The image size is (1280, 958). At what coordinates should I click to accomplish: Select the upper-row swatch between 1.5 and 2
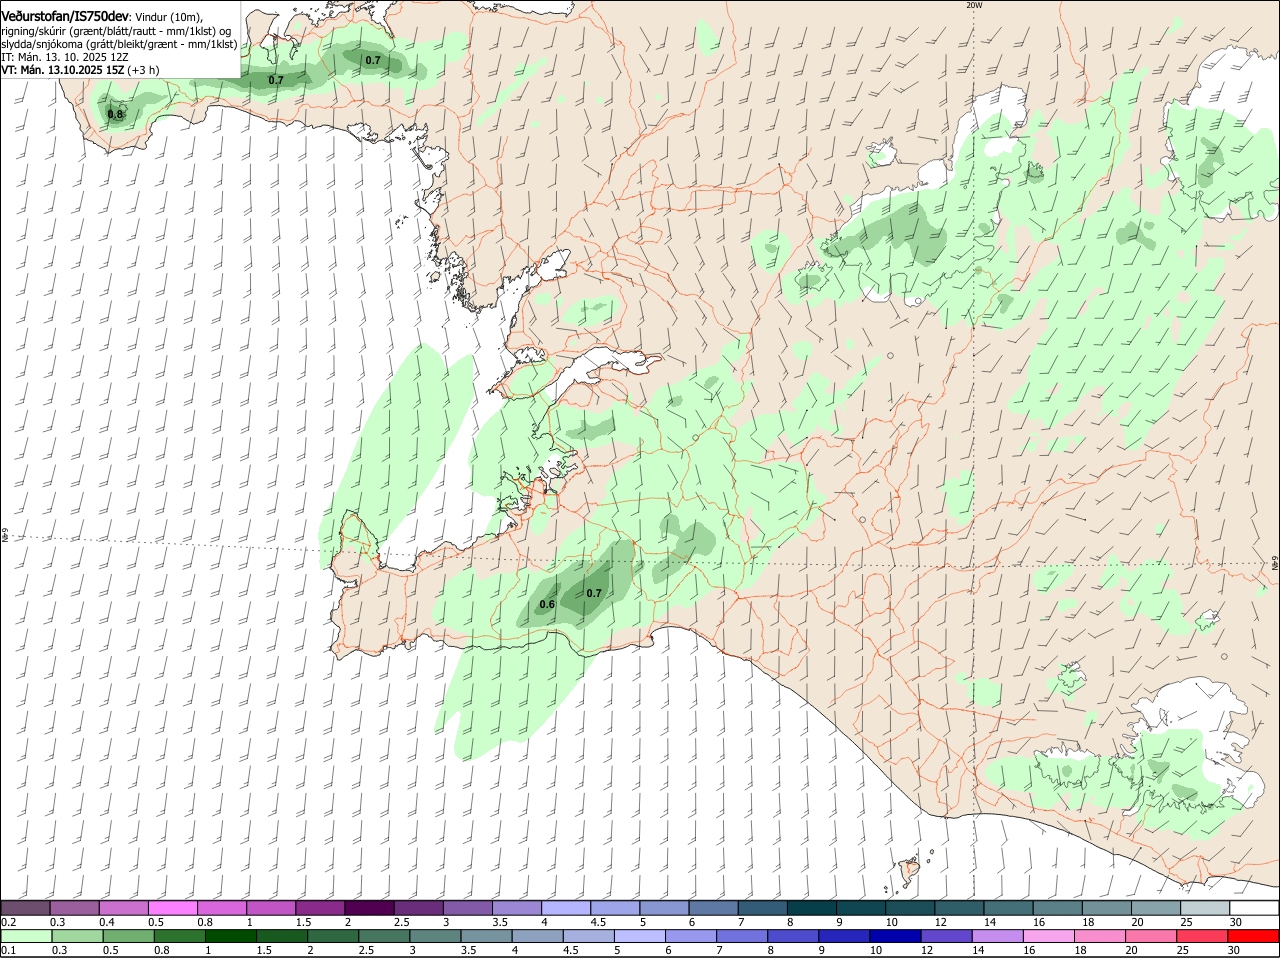[x=321, y=907]
